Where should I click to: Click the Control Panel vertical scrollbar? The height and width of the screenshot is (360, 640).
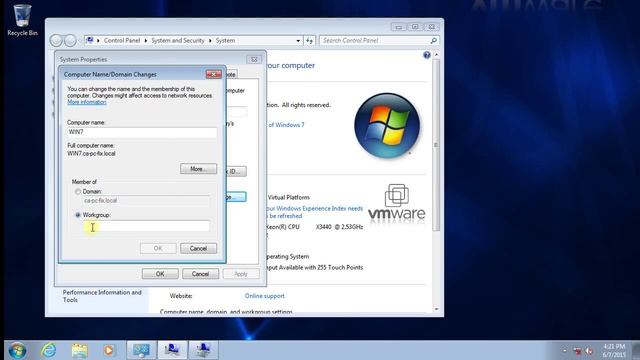click(436, 145)
